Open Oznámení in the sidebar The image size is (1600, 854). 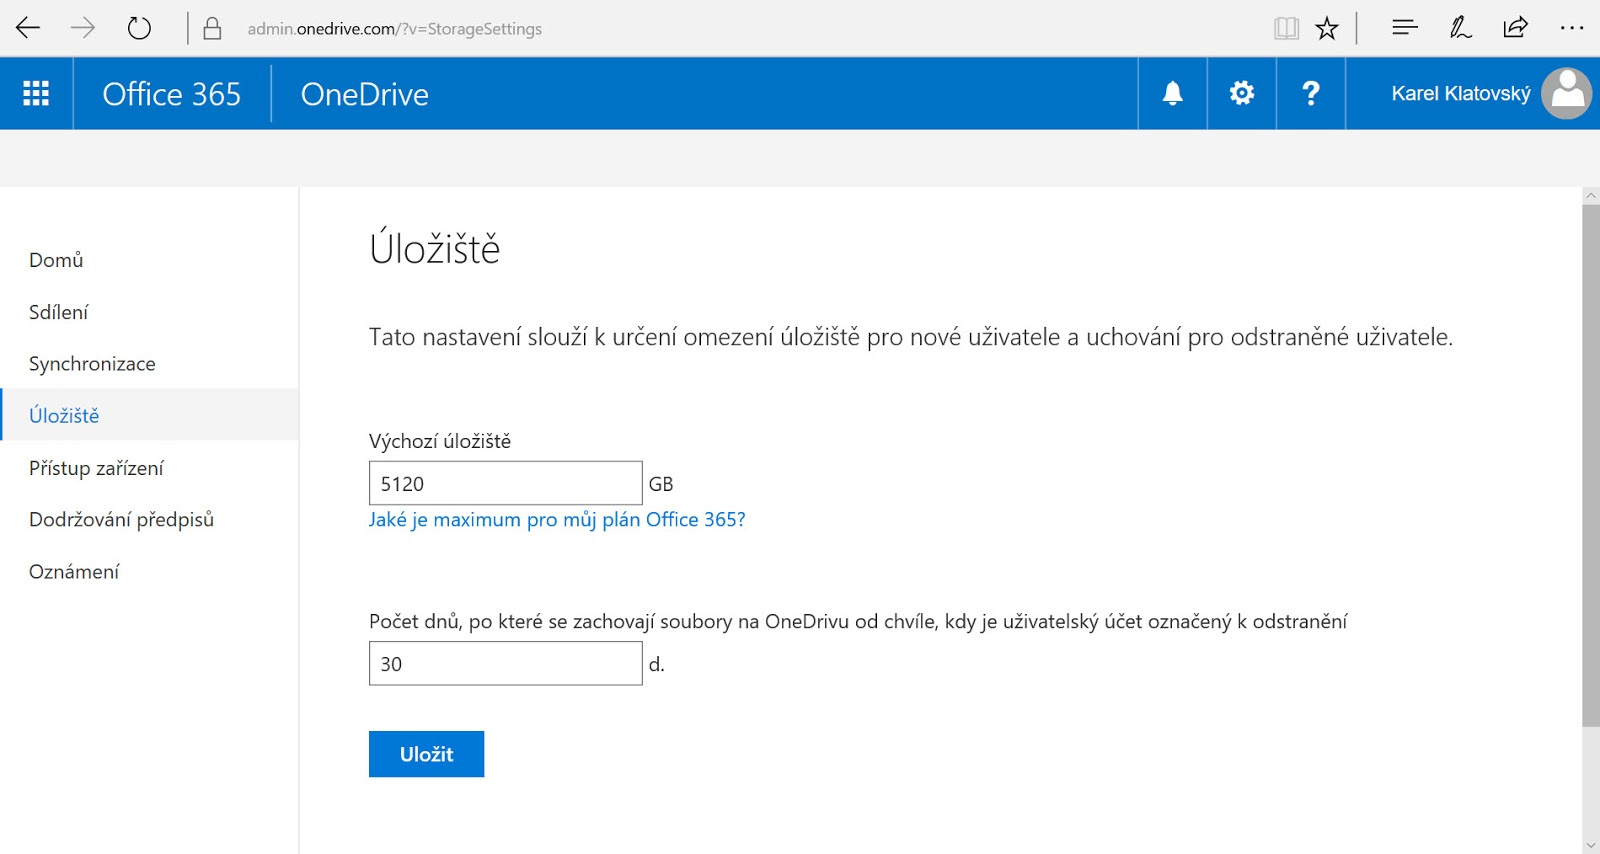(x=150, y=571)
